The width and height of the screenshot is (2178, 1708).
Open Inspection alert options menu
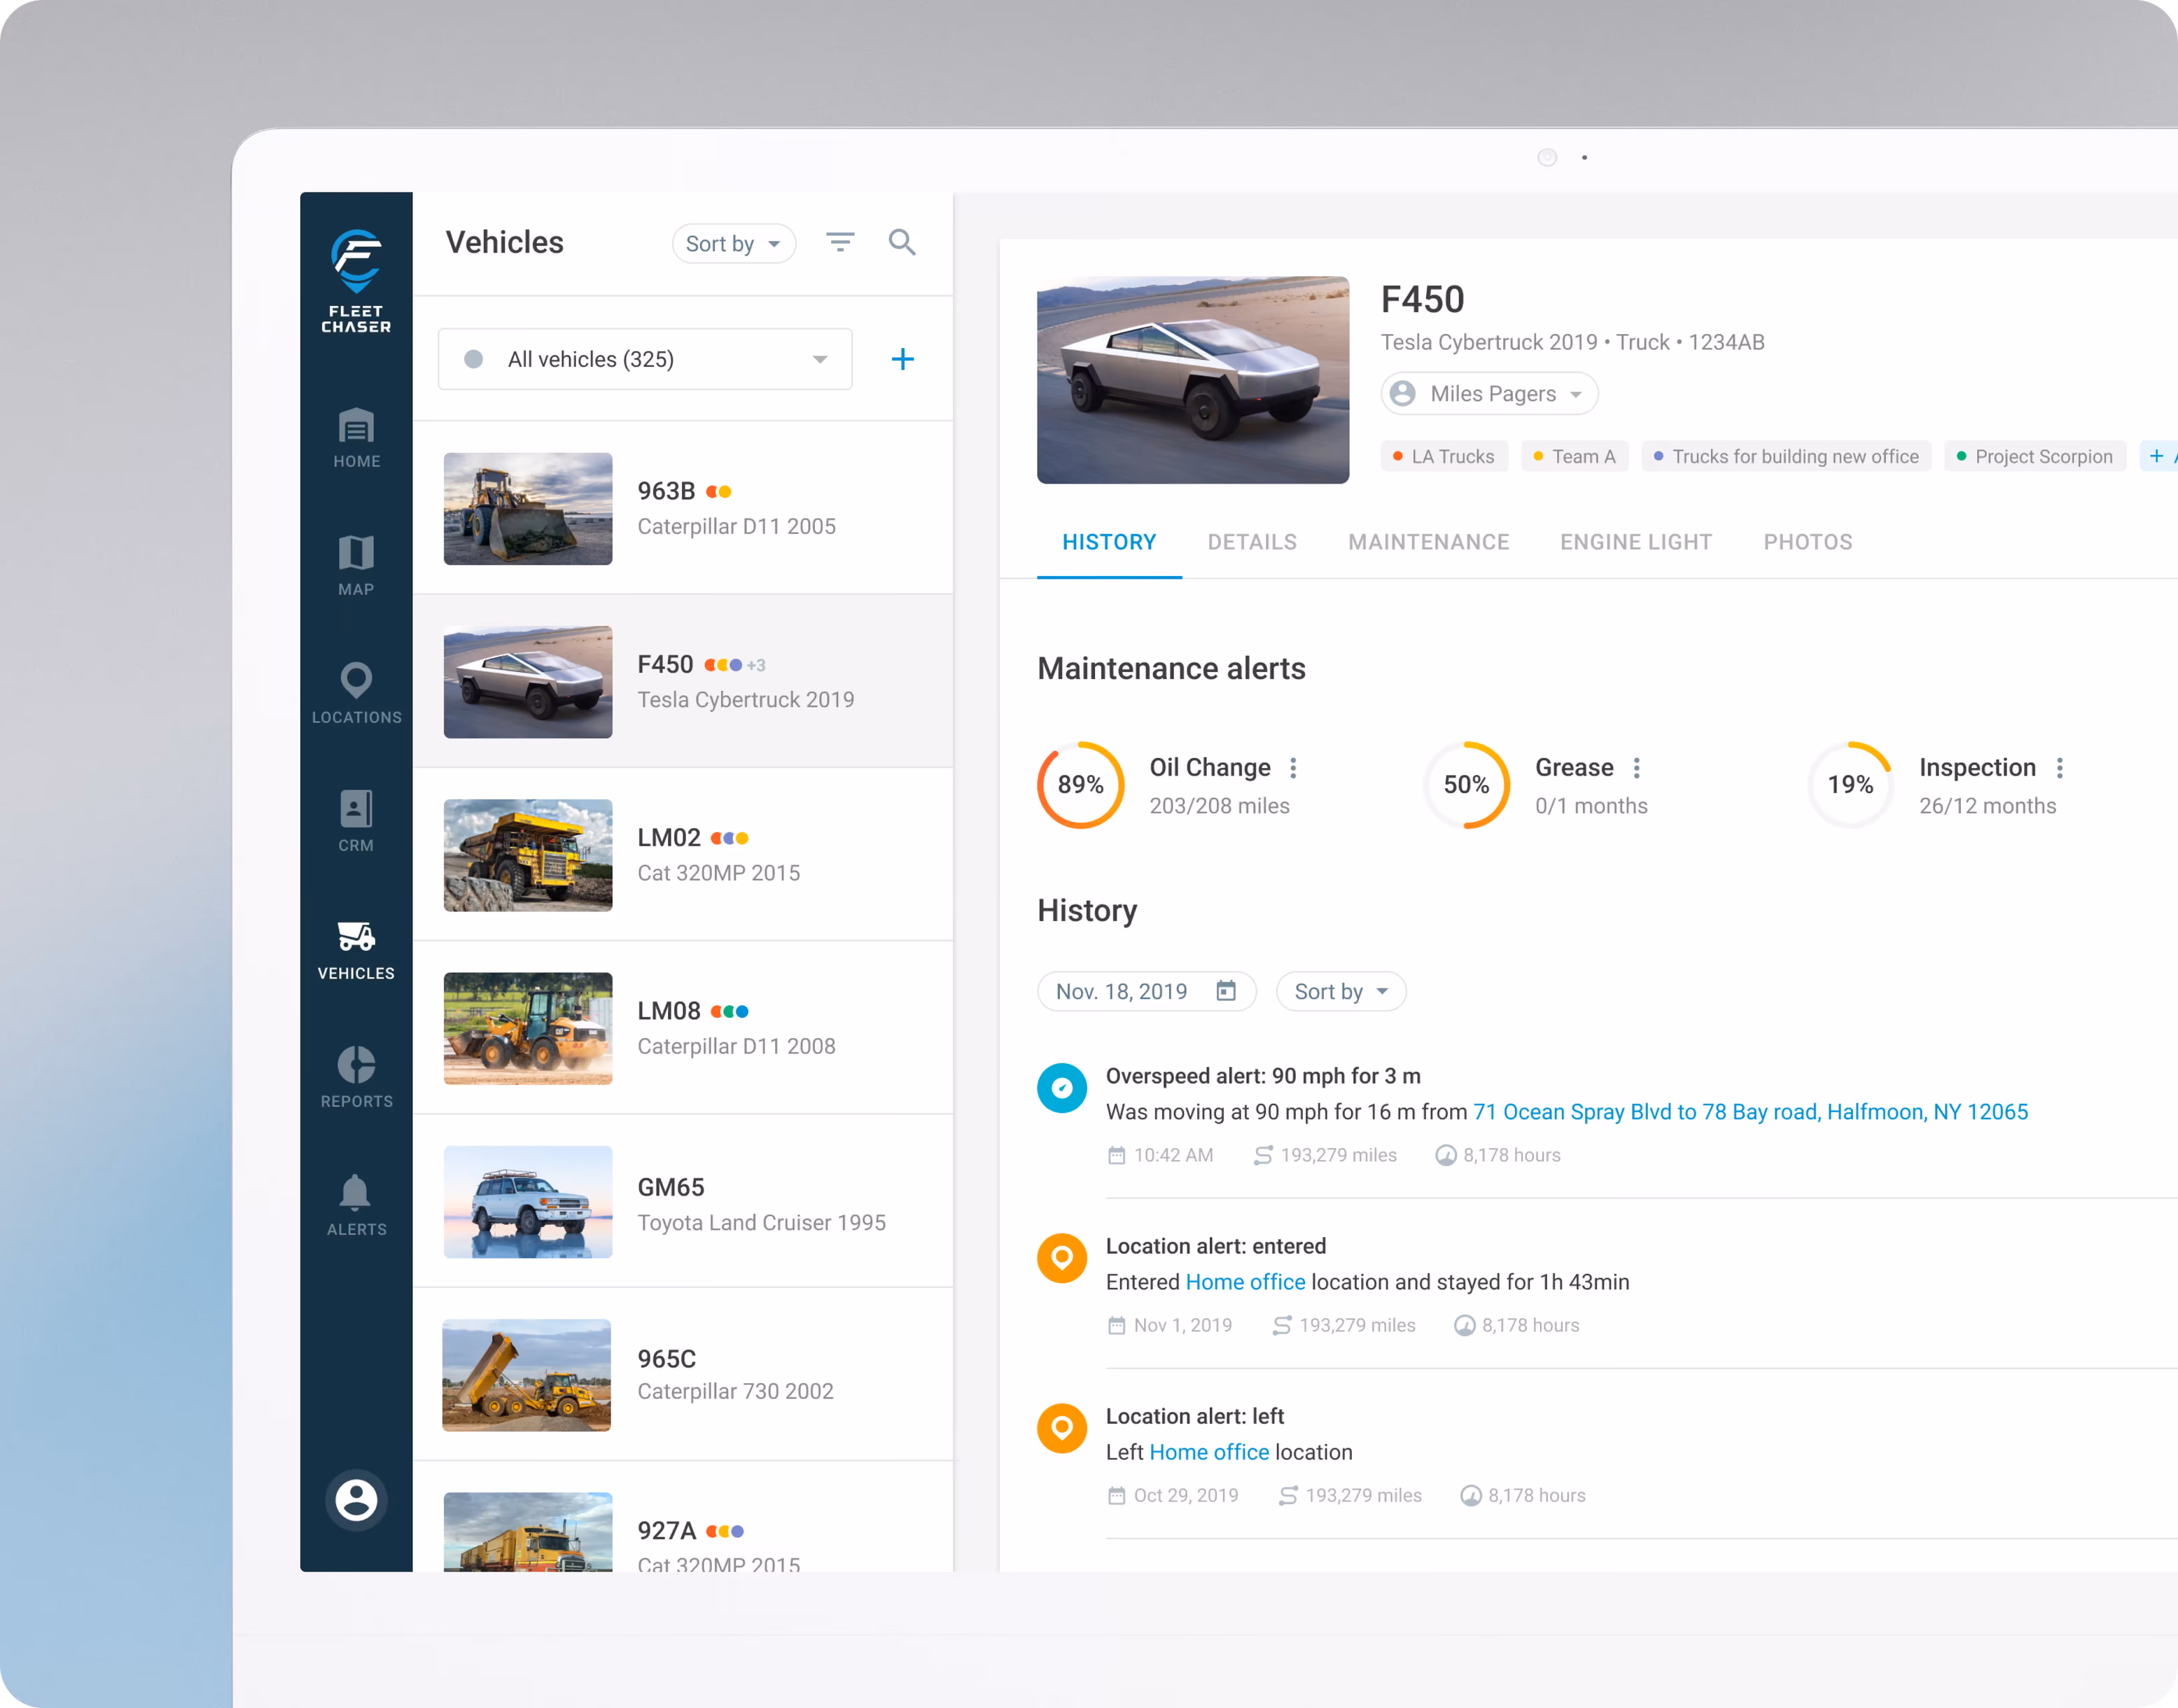[x=2059, y=768]
